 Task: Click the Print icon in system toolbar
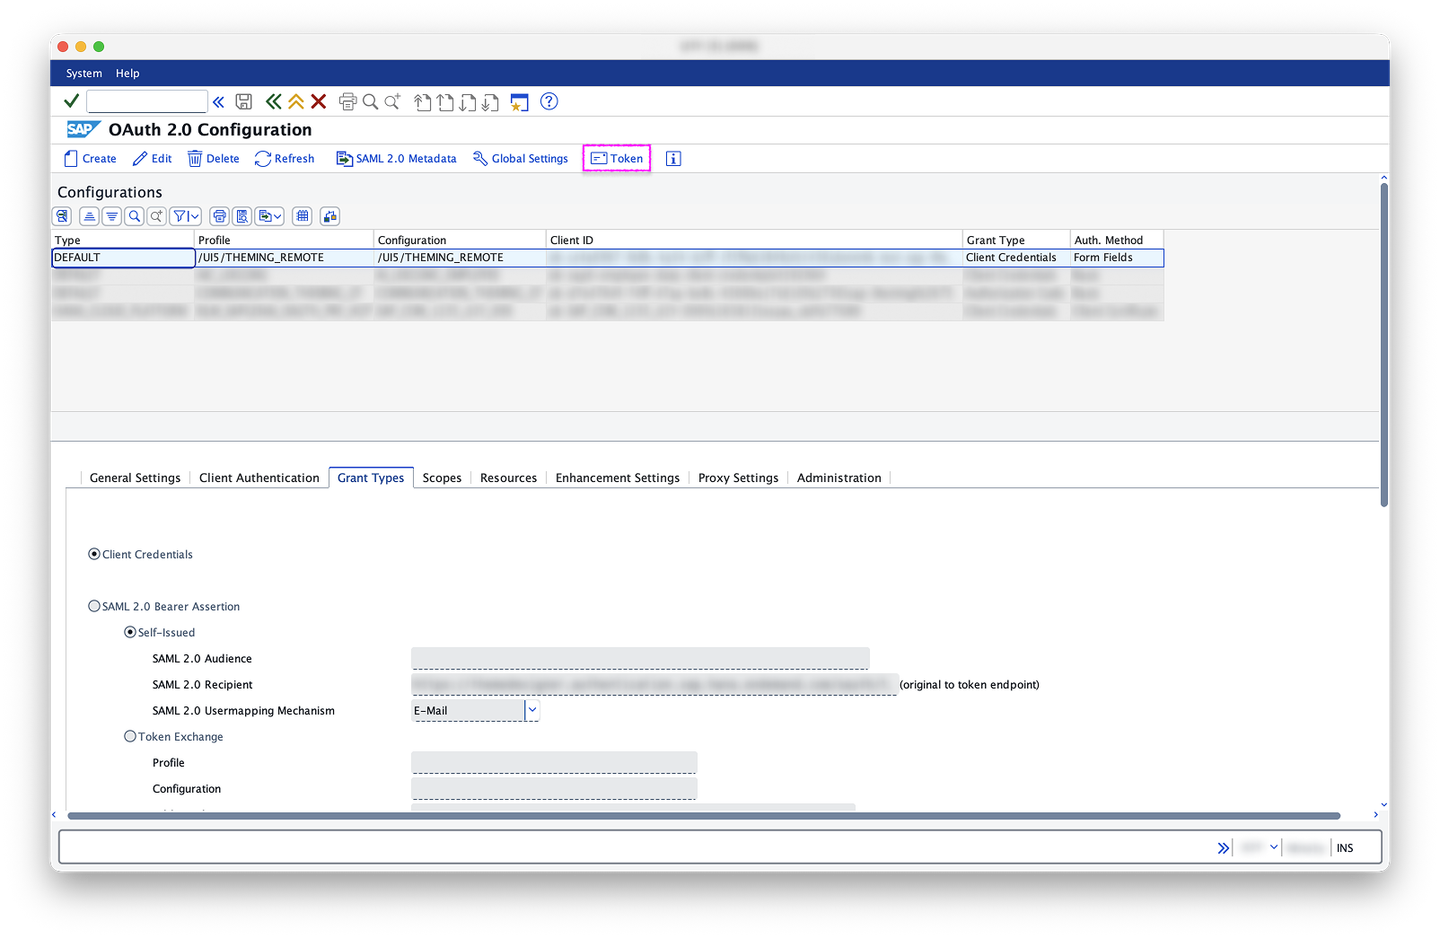tap(347, 101)
